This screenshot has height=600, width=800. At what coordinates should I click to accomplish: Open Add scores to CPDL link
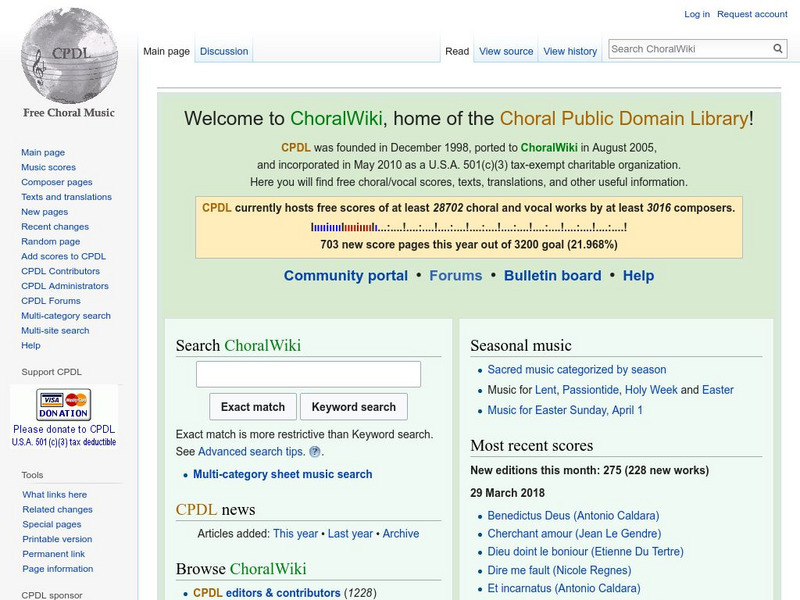63,256
